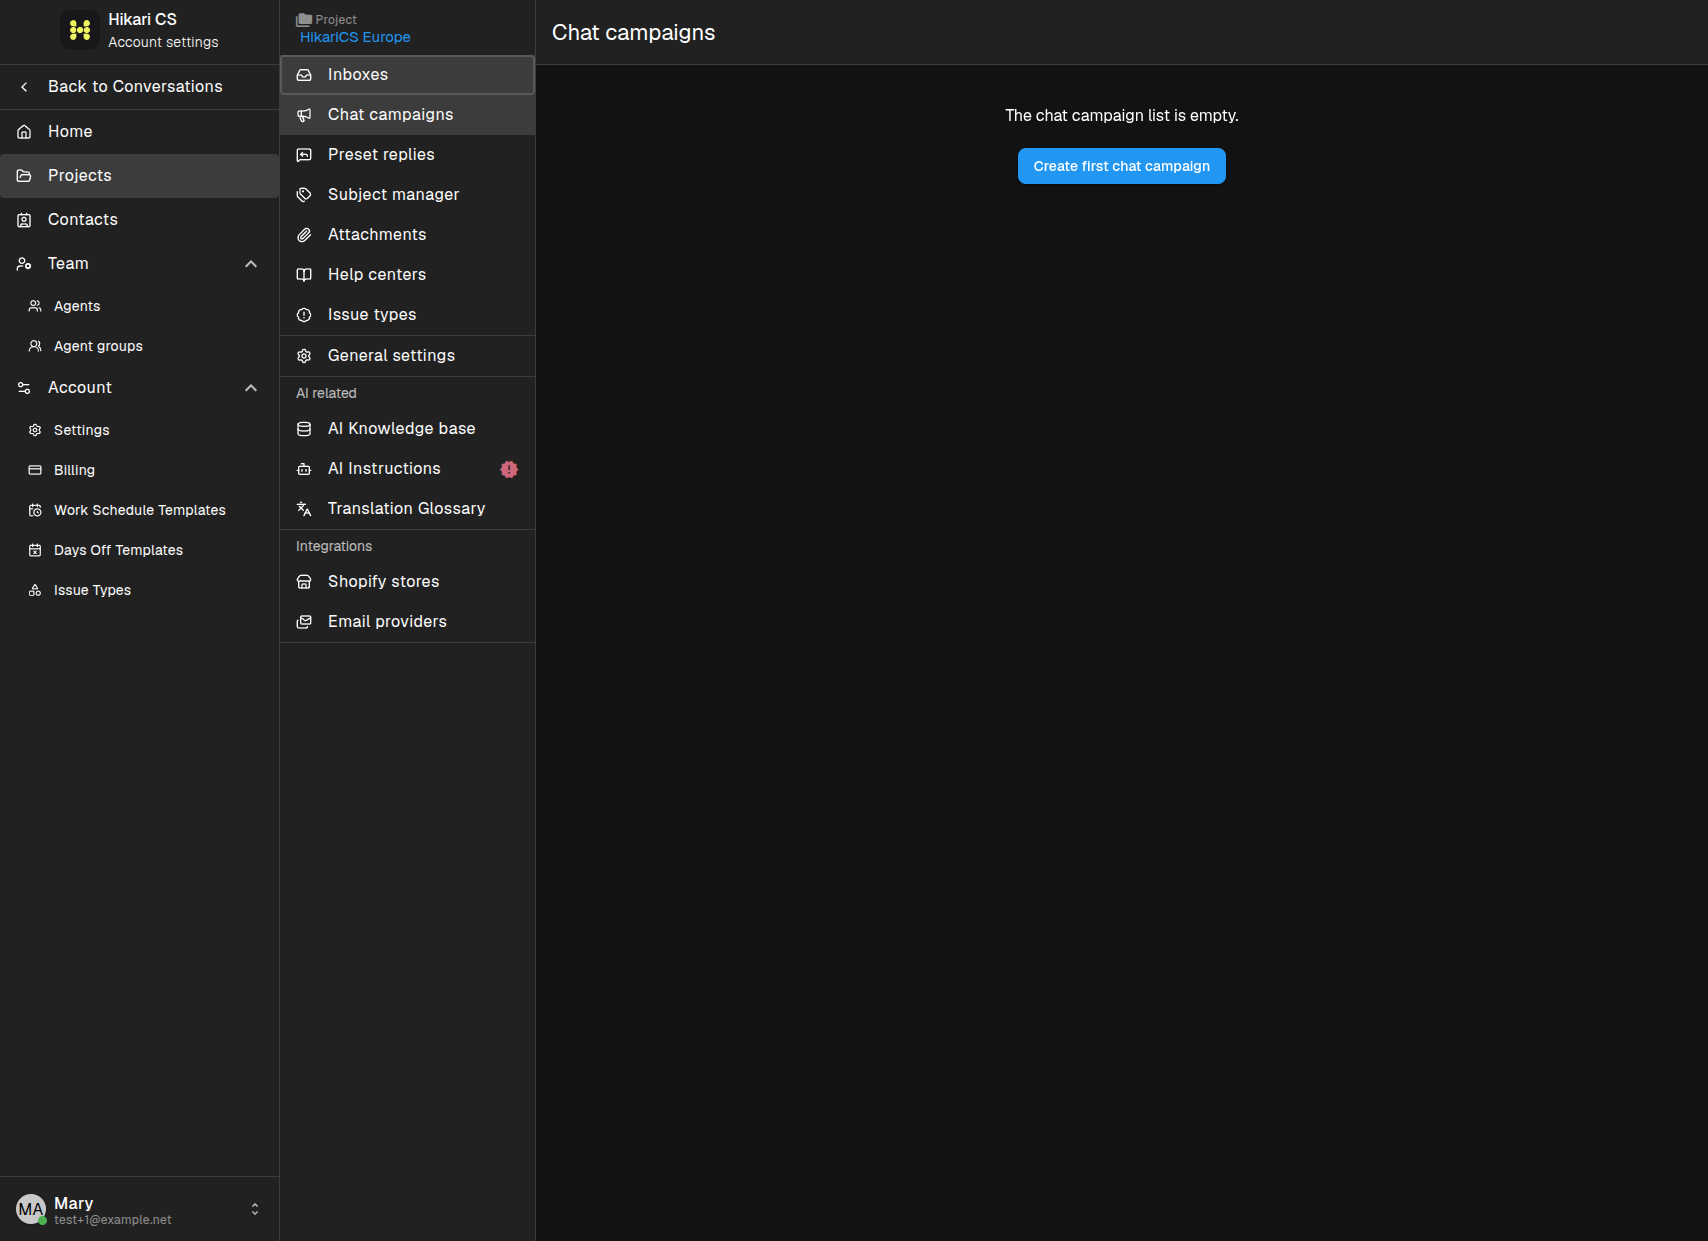Click the General settings gear icon
Screen dimensions: 1708x1241
[x=304, y=356]
